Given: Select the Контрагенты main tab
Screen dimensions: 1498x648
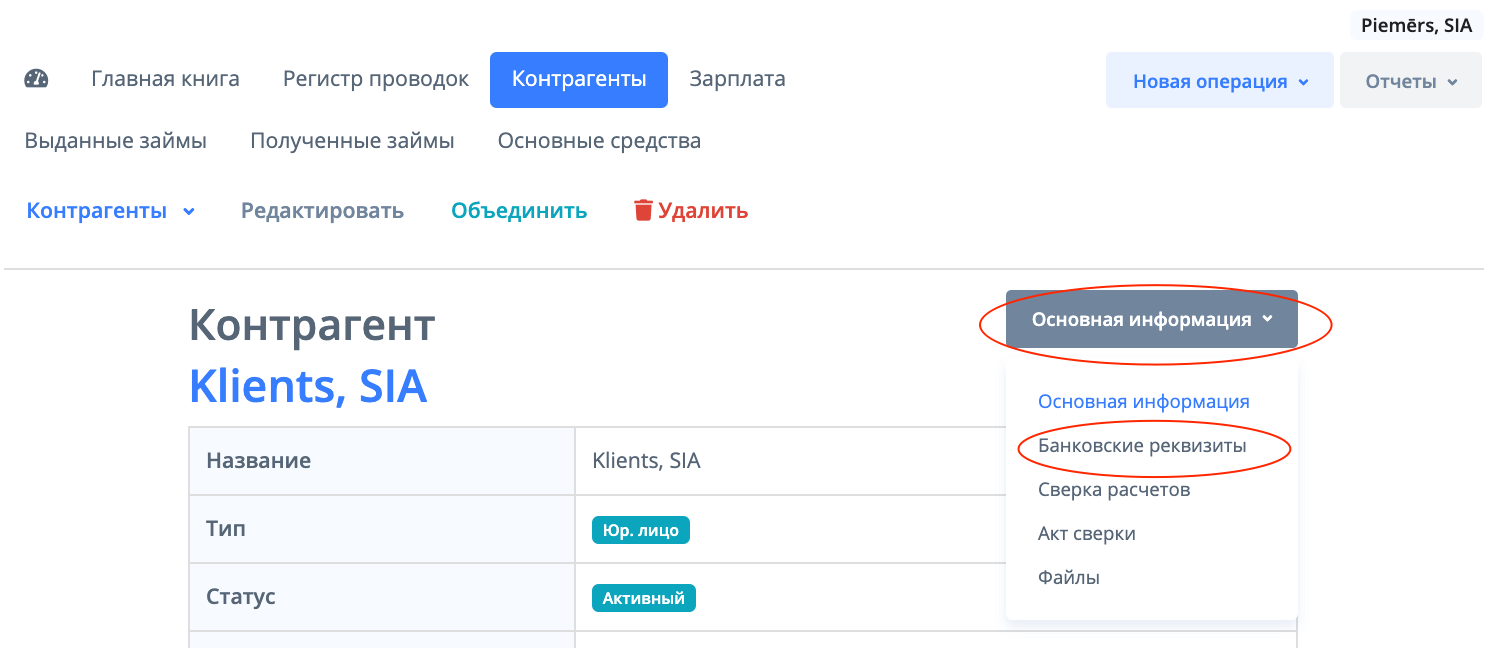Looking at the screenshot, I should coord(578,79).
